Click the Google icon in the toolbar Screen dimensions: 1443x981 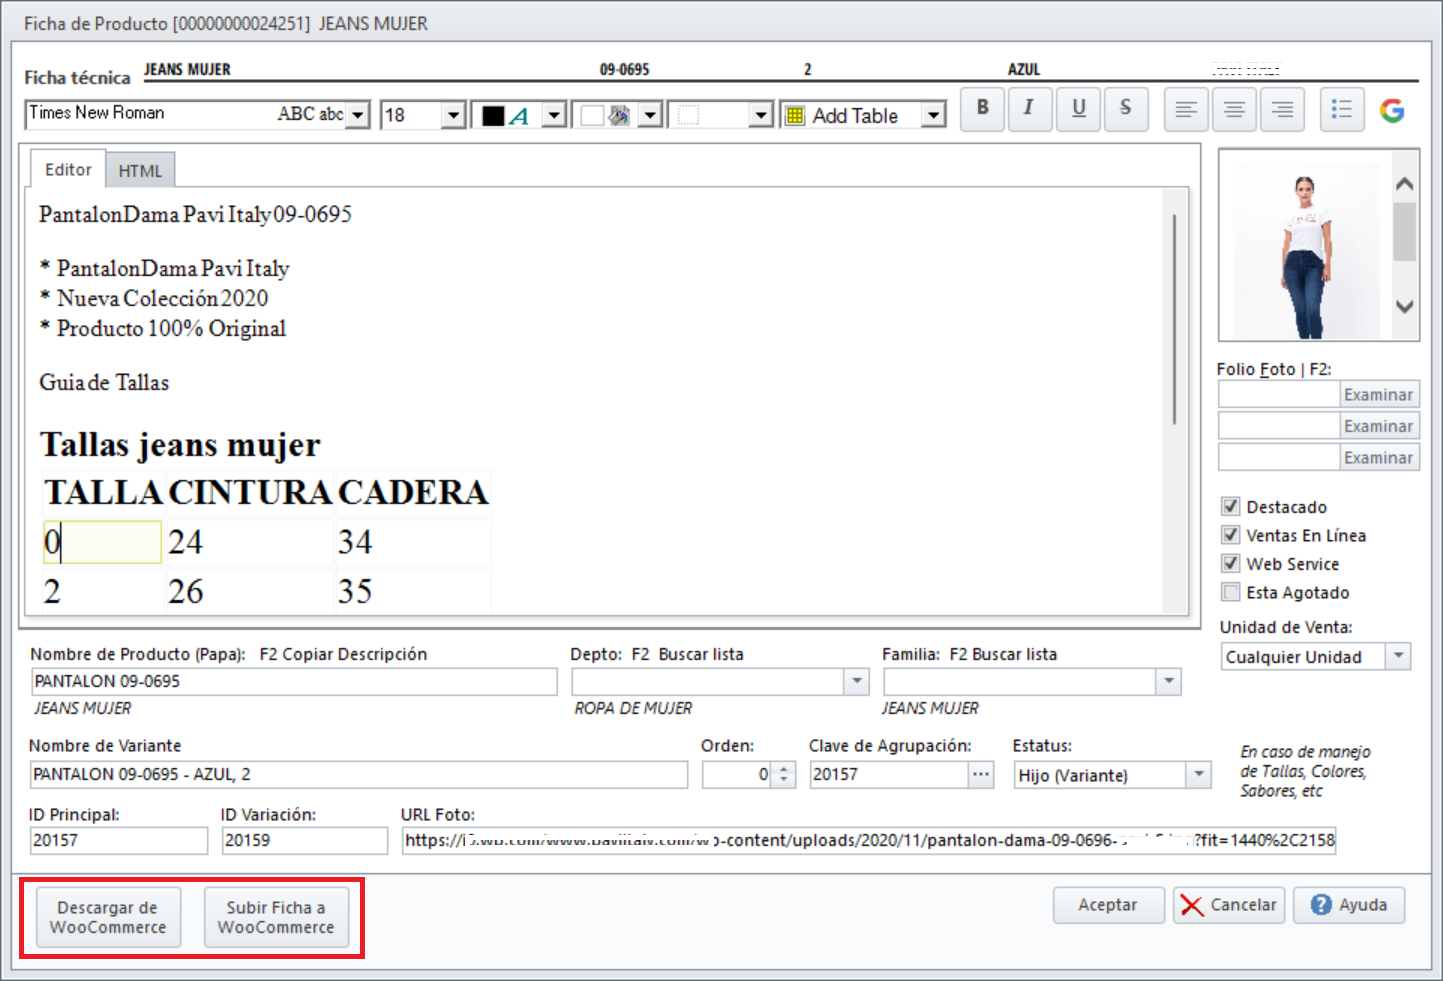pos(1393,110)
